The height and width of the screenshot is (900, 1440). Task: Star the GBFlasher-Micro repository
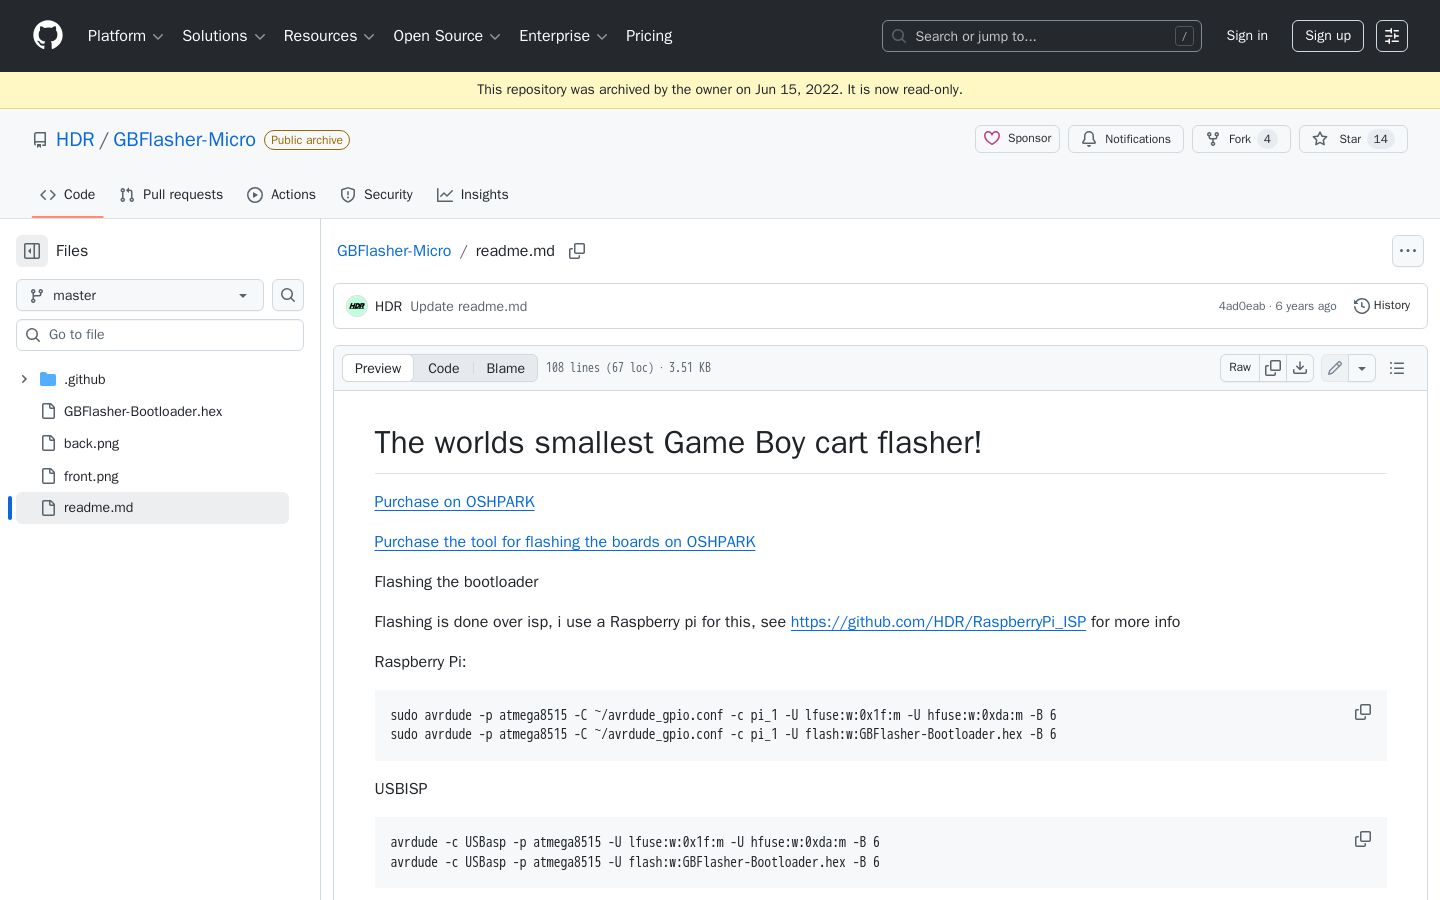pyautogui.click(x=1353, y=139)
